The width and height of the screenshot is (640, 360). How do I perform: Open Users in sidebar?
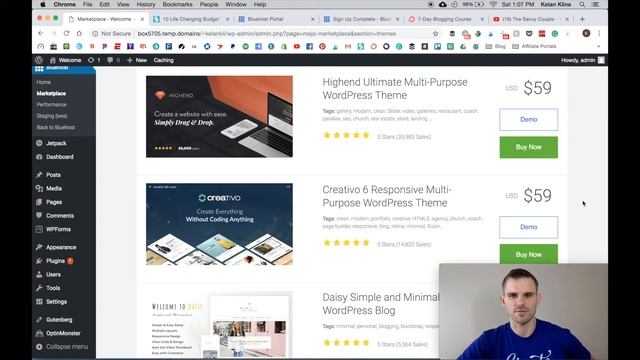pyautogui.click(x=53, y=274)
